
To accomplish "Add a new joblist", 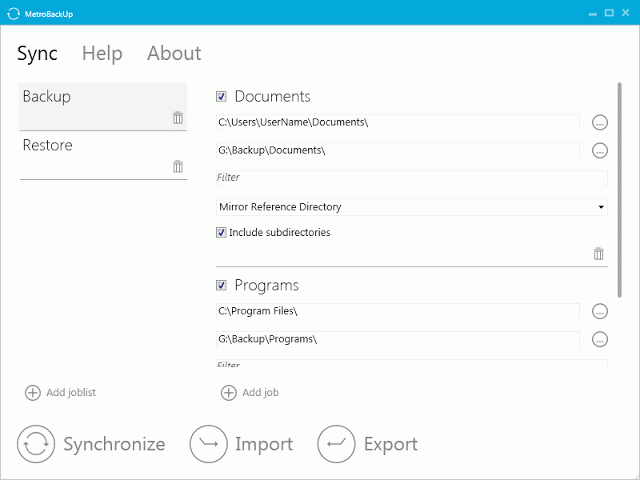I will pyautogui.click(x=60, y=393).
